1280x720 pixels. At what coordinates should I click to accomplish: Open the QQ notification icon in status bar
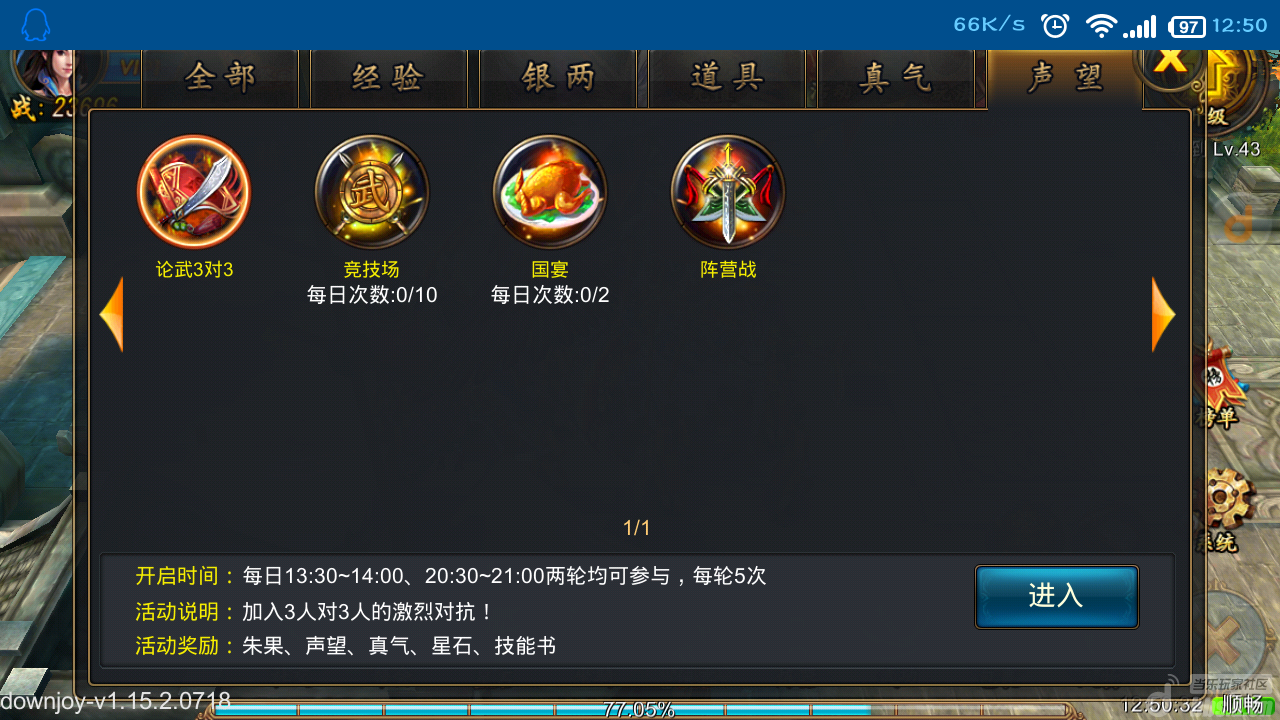[35, 25]
